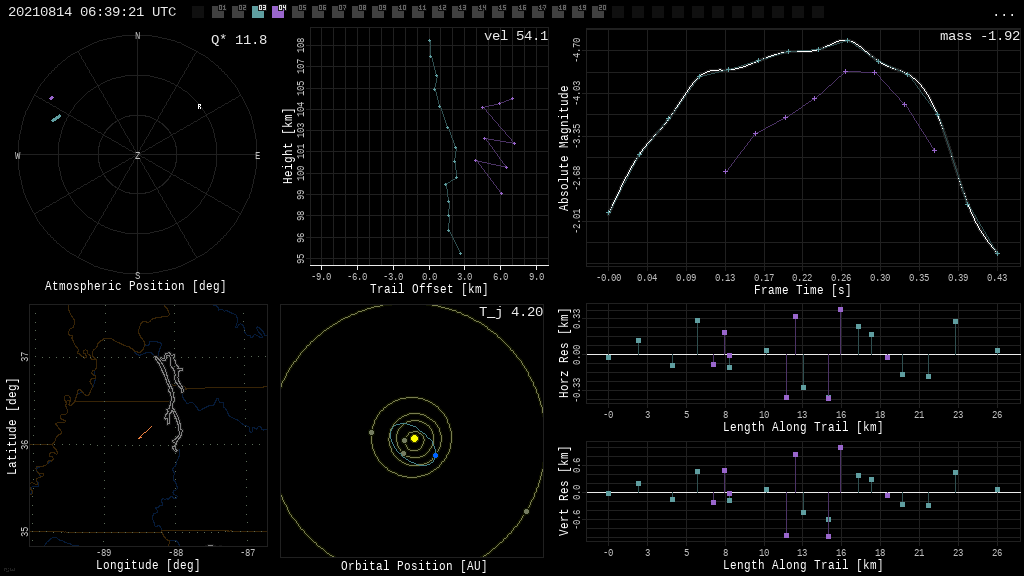Select the blue Earth dot in orbital plot
1024x576 pixels.
(x=435, y=456)
